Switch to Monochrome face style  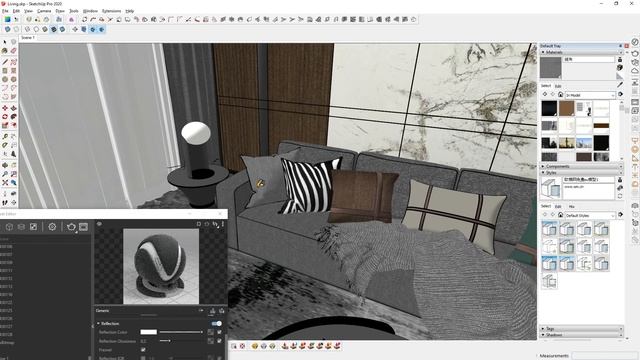pyautogui.click(x=62, y=29)
